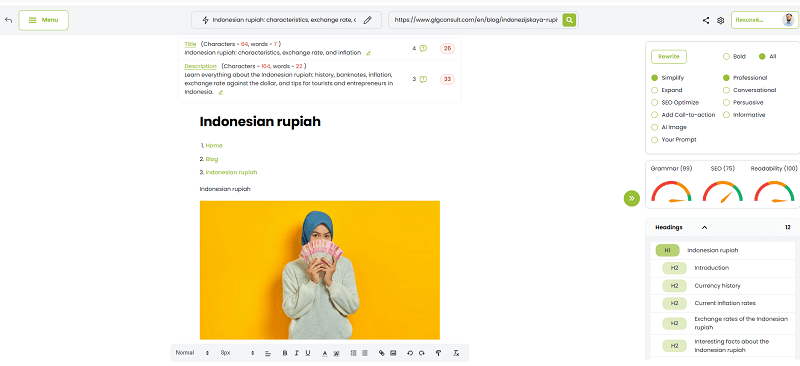800x366 pixels.
Task: Open the text background color picker
Action: (x=336, y=353)
